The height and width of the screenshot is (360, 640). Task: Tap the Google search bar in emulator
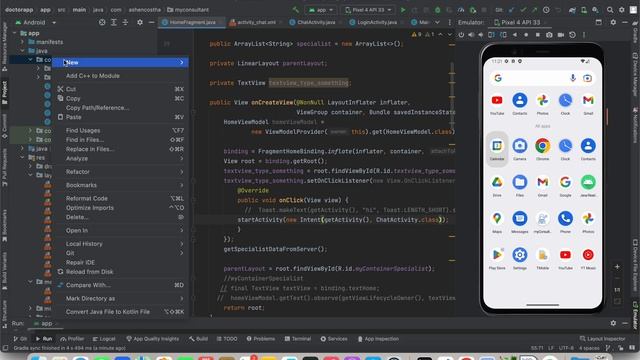tap(542, 78)
